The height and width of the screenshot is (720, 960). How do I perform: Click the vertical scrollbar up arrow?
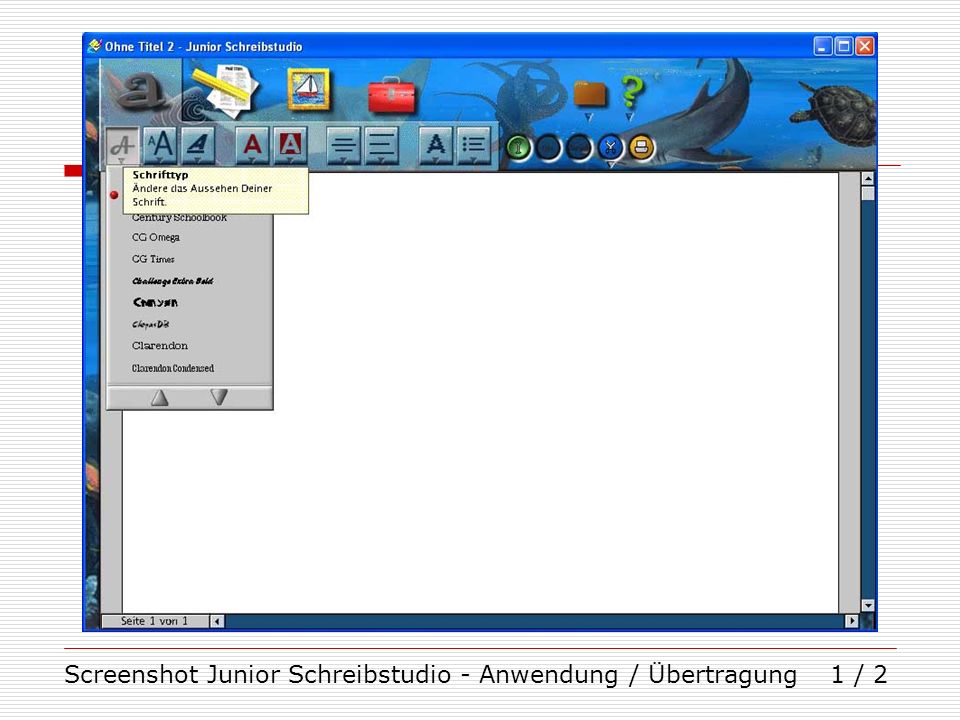pyautogui.click(x=868, y=179)
